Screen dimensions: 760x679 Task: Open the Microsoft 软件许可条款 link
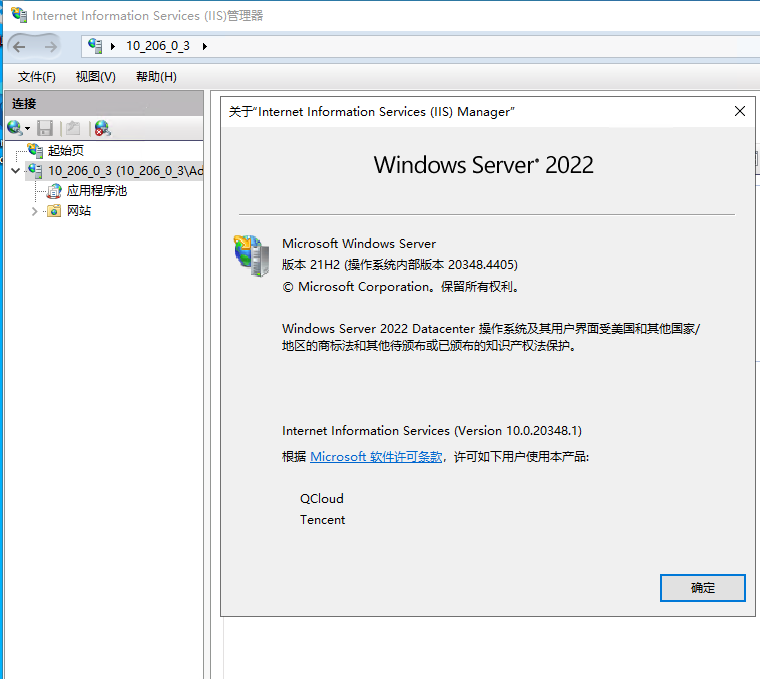tap(376, 457)
